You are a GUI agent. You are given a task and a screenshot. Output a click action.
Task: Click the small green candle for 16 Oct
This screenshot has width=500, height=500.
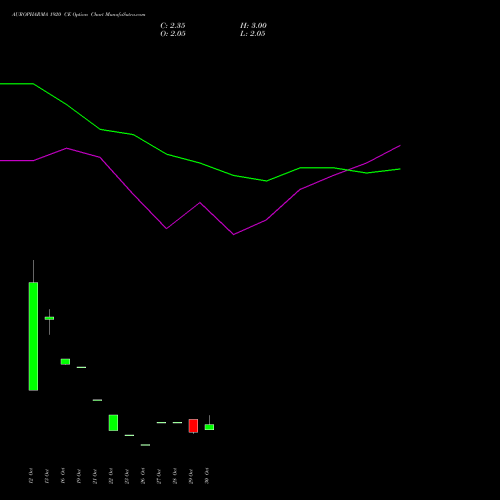coord(65,362)
